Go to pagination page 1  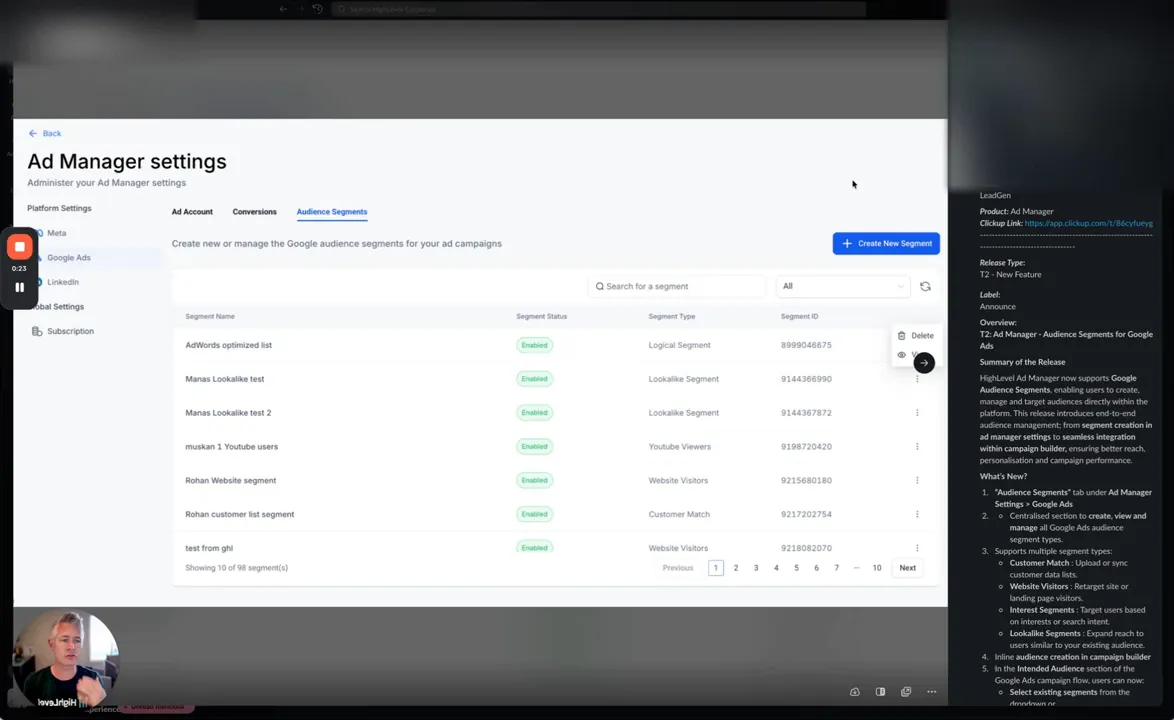(x=716, y=568)
